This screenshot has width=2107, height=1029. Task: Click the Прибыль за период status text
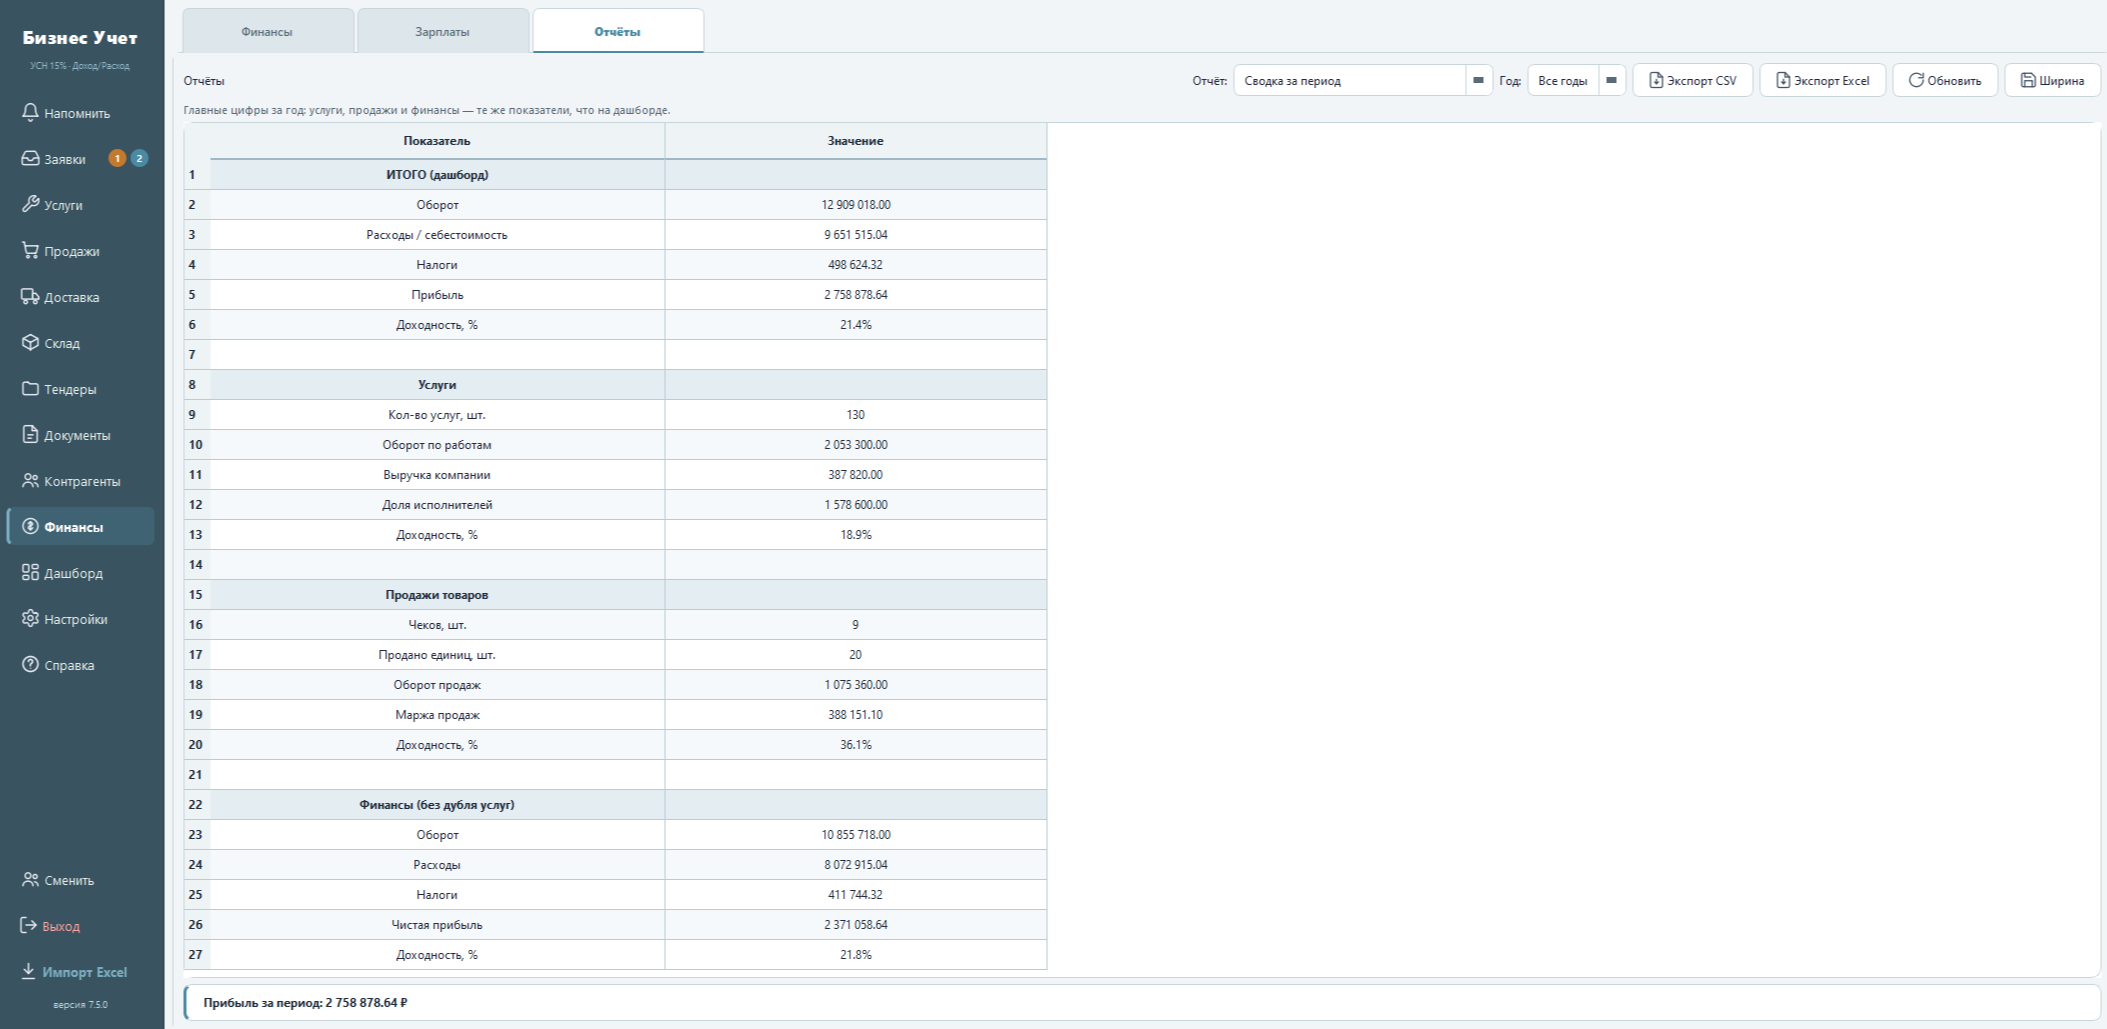click(305, 1002)
